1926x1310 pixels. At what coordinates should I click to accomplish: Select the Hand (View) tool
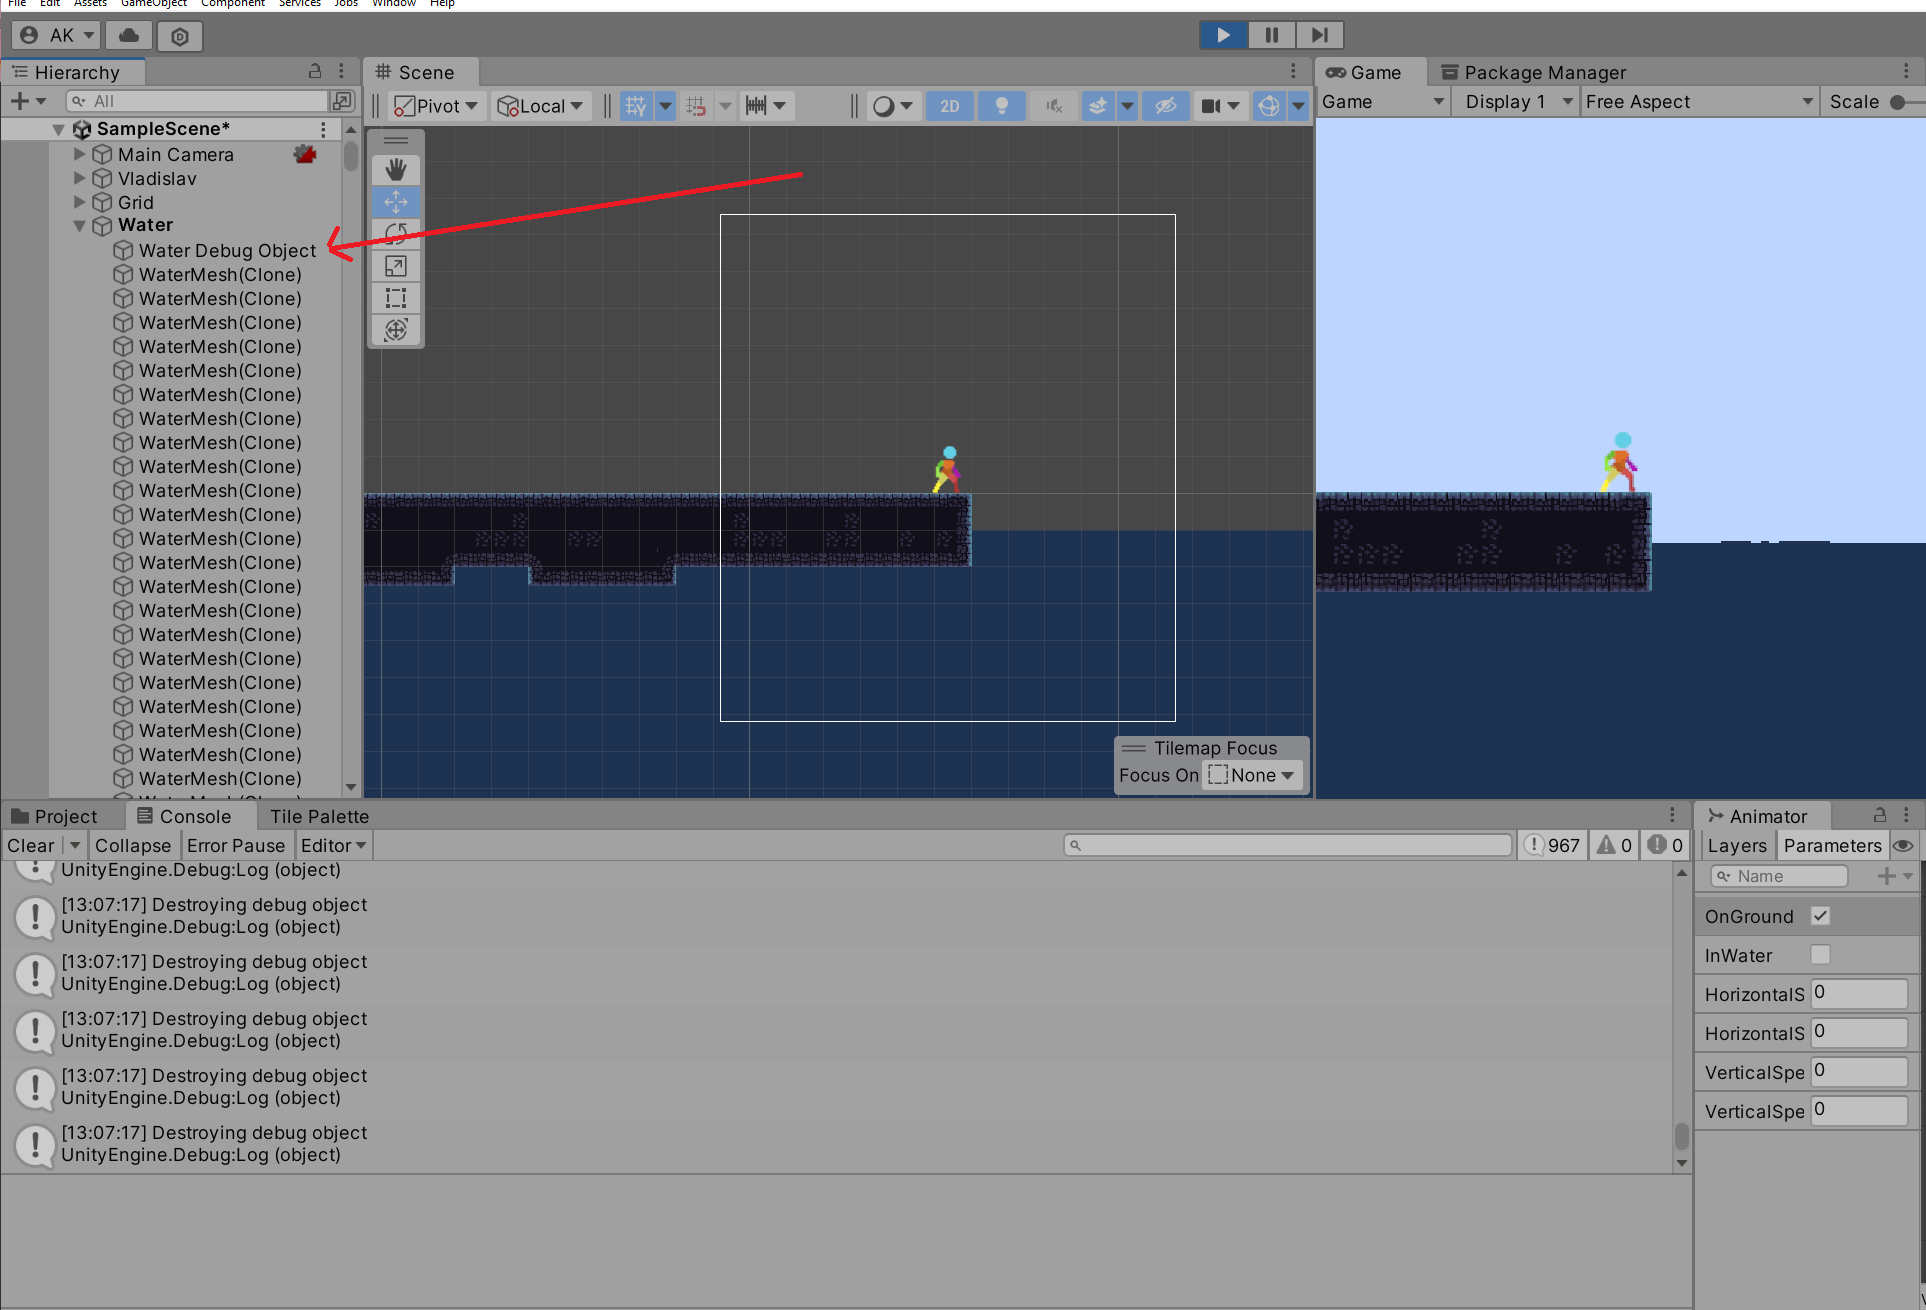pyautogui.click(x=396, y=170)
